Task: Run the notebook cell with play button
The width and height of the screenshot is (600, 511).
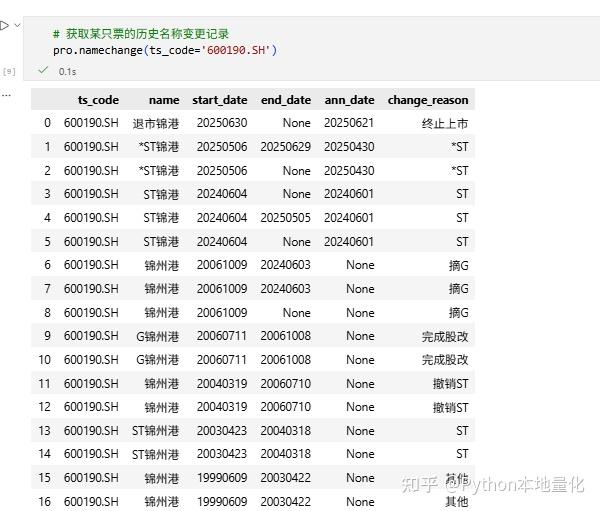Action: tap(3, 24)
